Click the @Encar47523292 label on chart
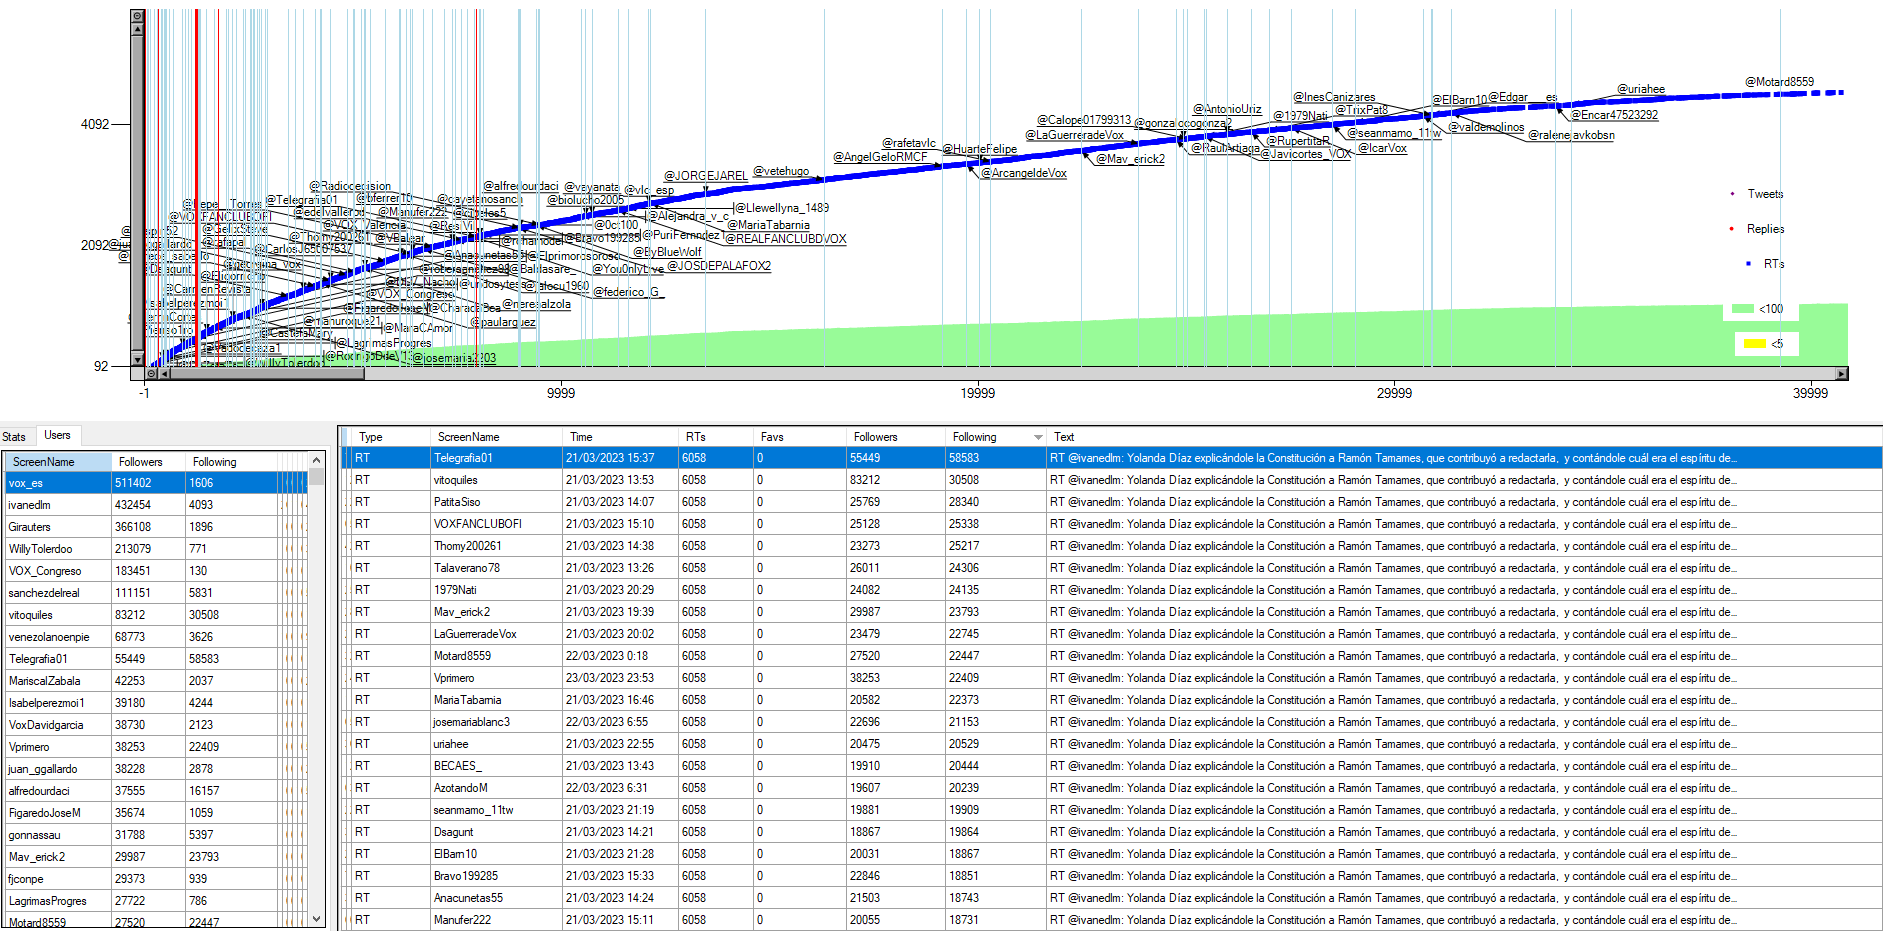This screenshot has width=1883, height=931. tap(1614, 115)
